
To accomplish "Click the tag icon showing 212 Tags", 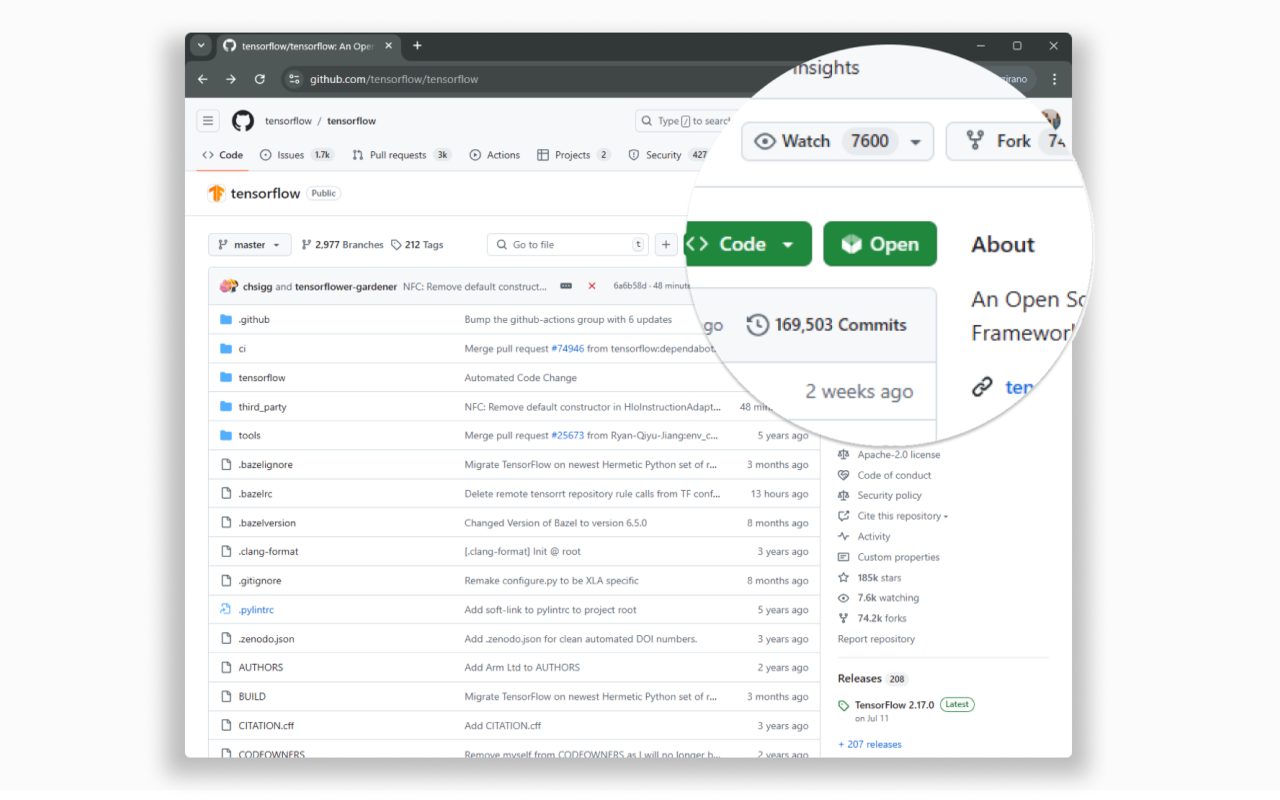I will click(x=398, y=244).
